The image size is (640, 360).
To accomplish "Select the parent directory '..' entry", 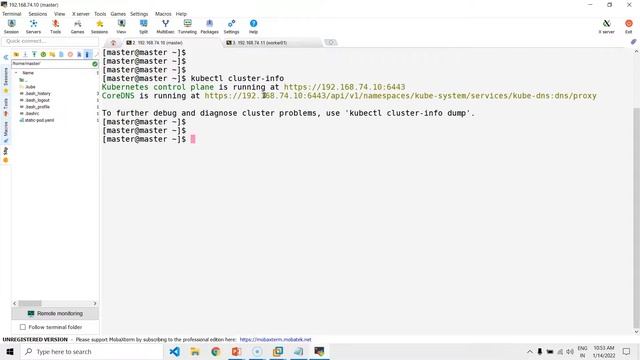I will (x=23, y=80).
